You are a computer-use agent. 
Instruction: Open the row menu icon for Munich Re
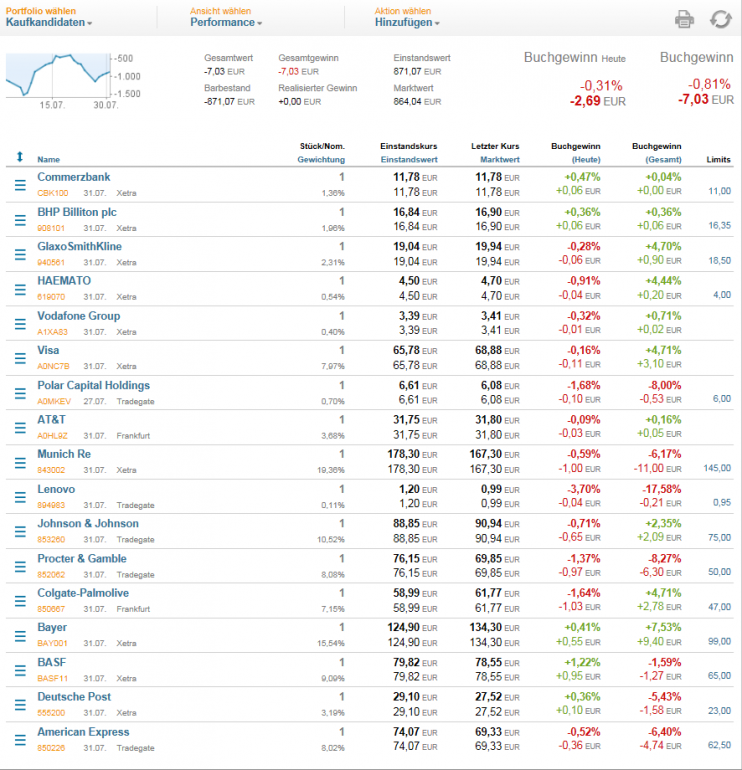point(20,463)
